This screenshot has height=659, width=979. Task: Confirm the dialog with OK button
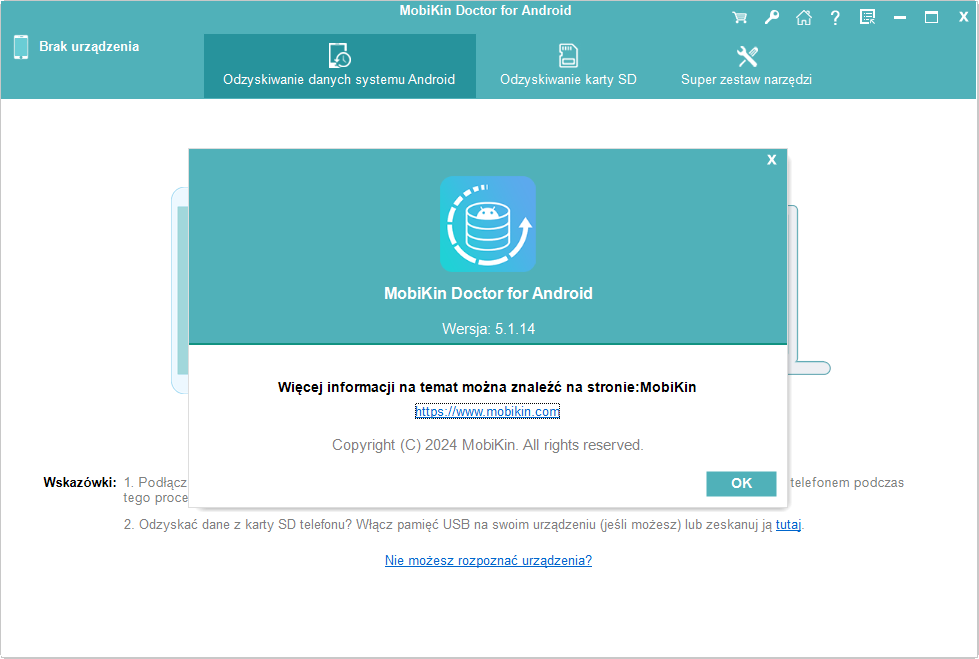coord(741,483)
